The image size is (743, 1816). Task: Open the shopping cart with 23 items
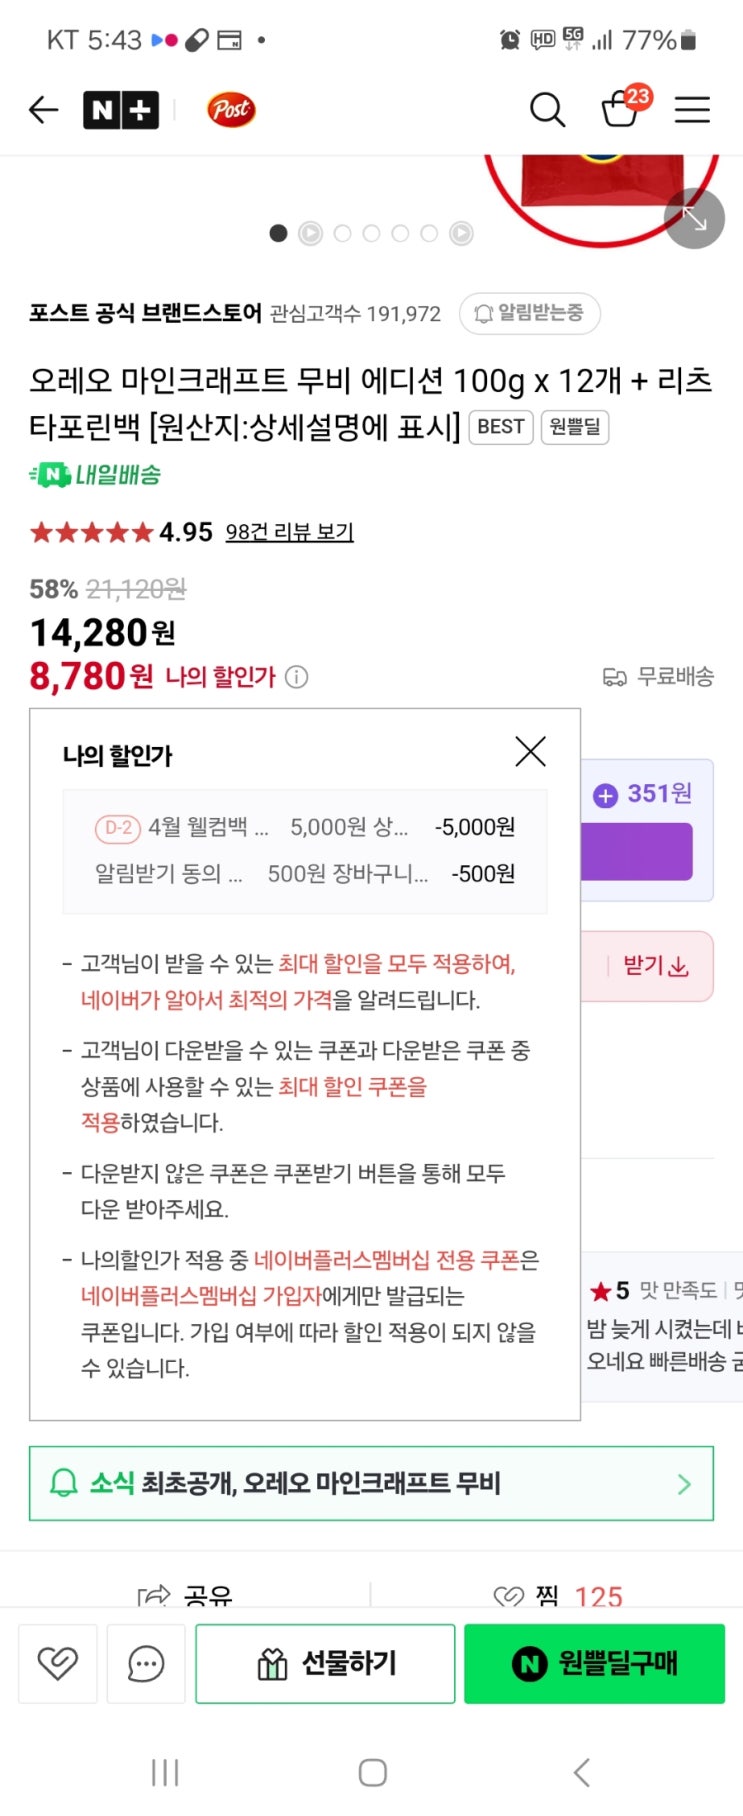(620, 108)
